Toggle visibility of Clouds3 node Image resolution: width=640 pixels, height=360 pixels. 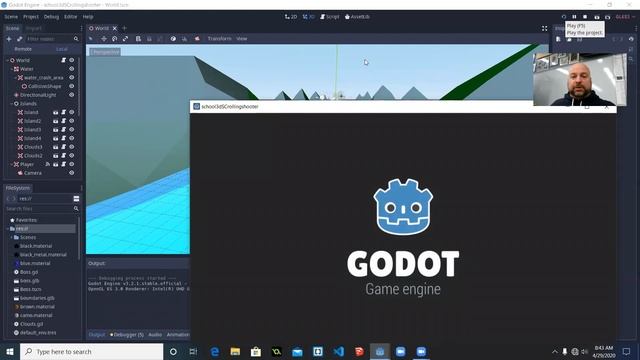coord(71,147)
